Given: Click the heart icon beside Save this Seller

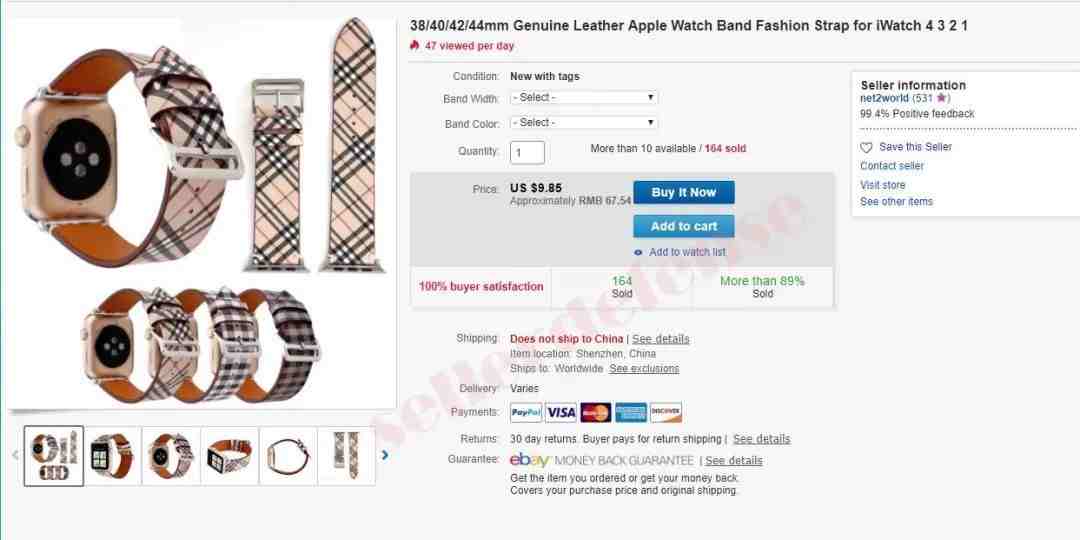Looking at the screenshot, I should coord(866,147).
